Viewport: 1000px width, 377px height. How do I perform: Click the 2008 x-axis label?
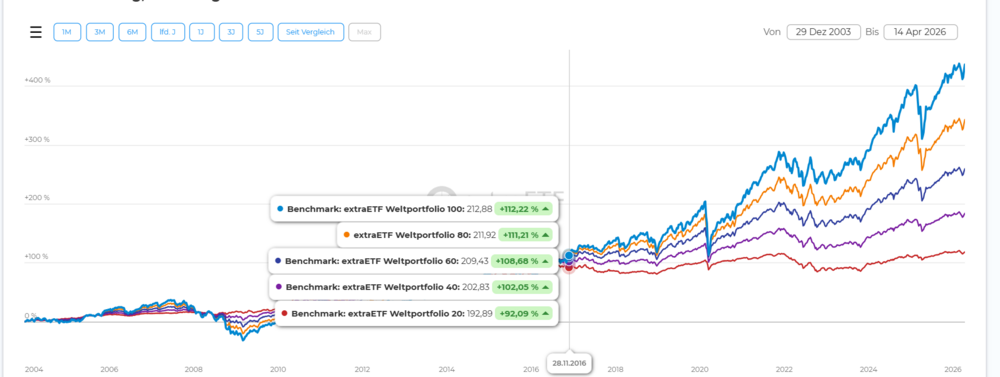(194, 369)
